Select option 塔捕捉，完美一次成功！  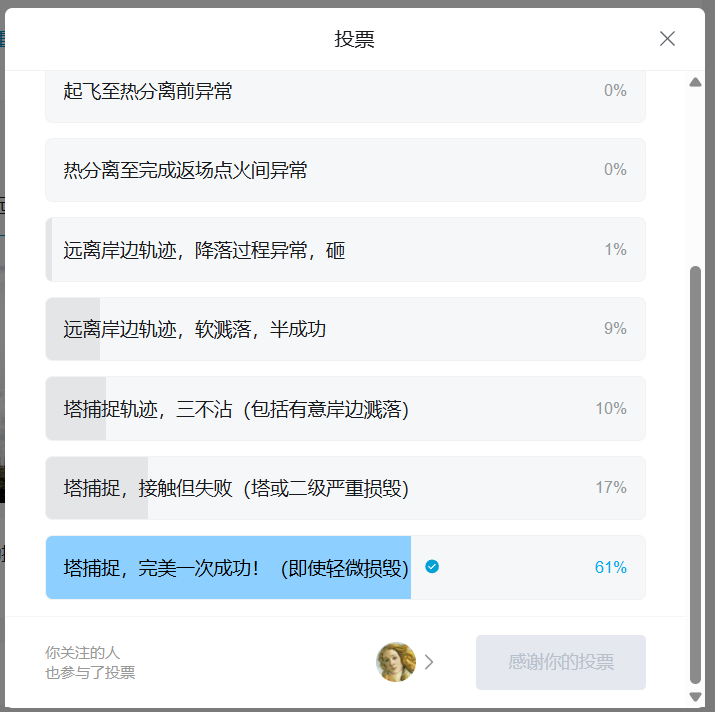click(345, 567)
